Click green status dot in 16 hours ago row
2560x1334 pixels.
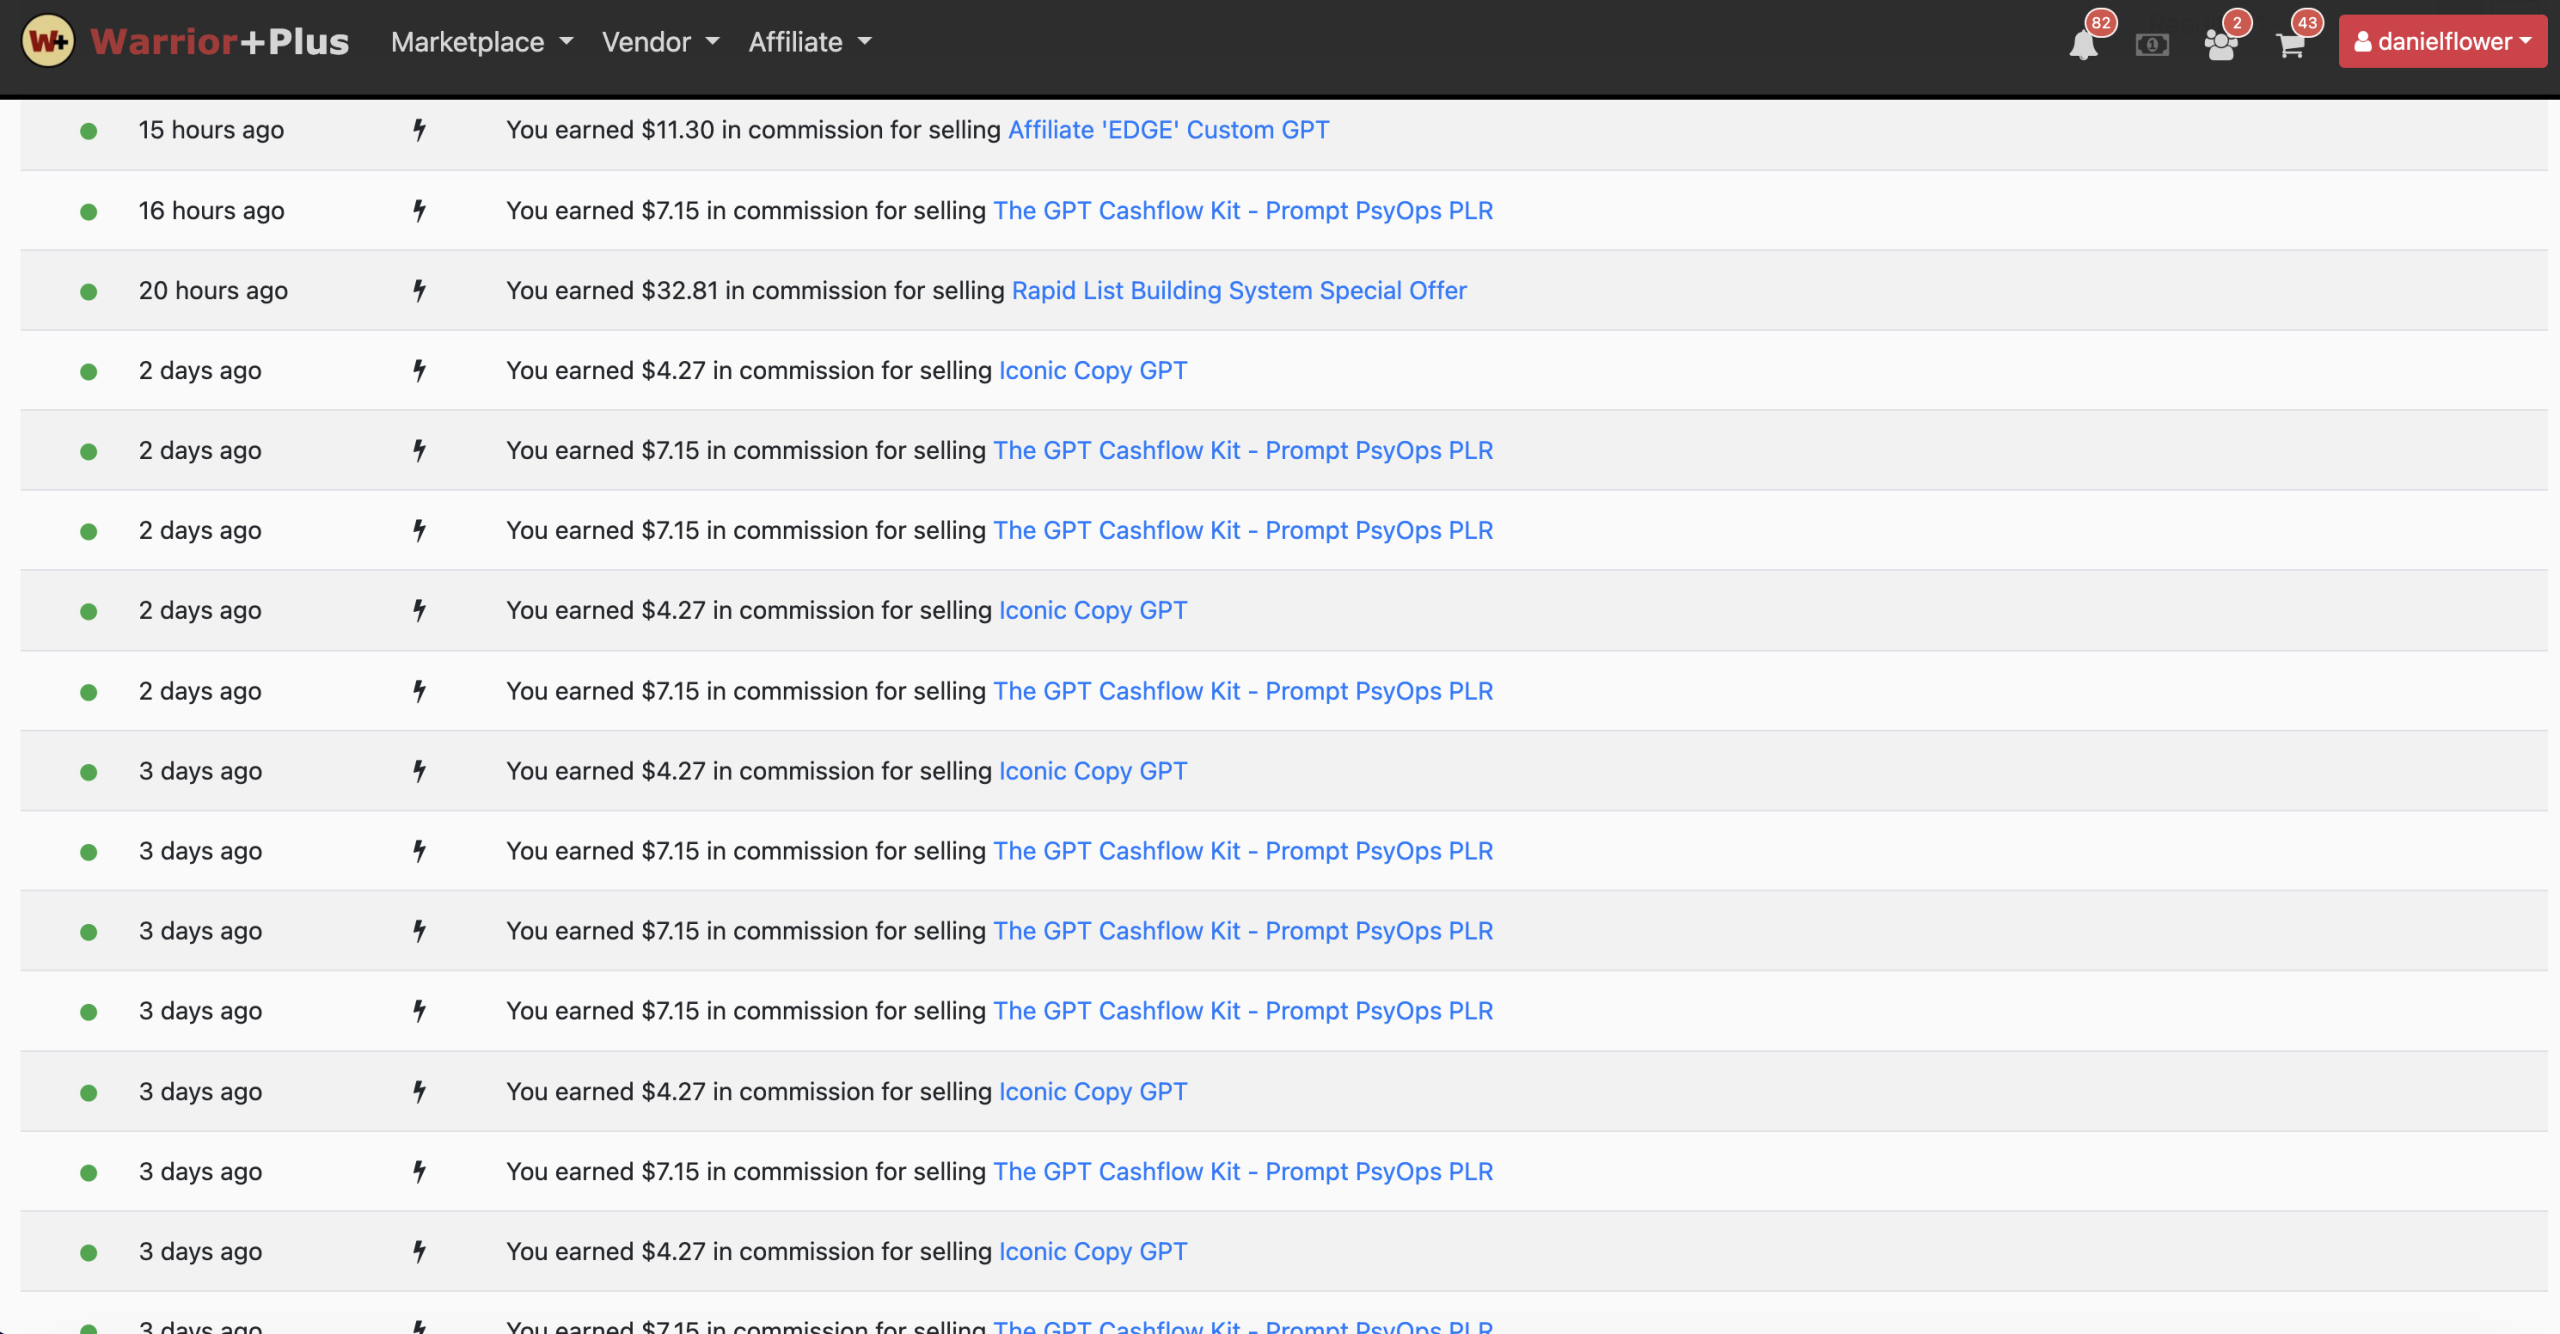[x=89, y=211]
